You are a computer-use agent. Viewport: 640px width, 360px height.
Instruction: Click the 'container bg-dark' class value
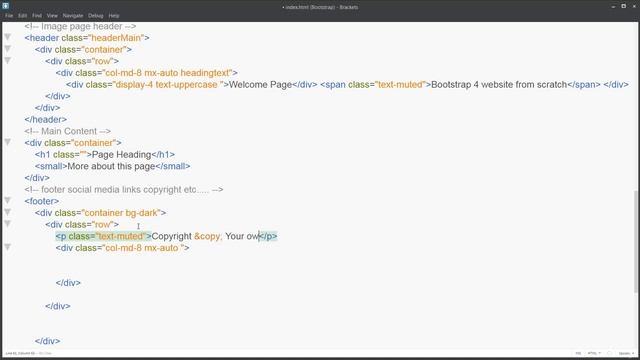pos(121,213)
